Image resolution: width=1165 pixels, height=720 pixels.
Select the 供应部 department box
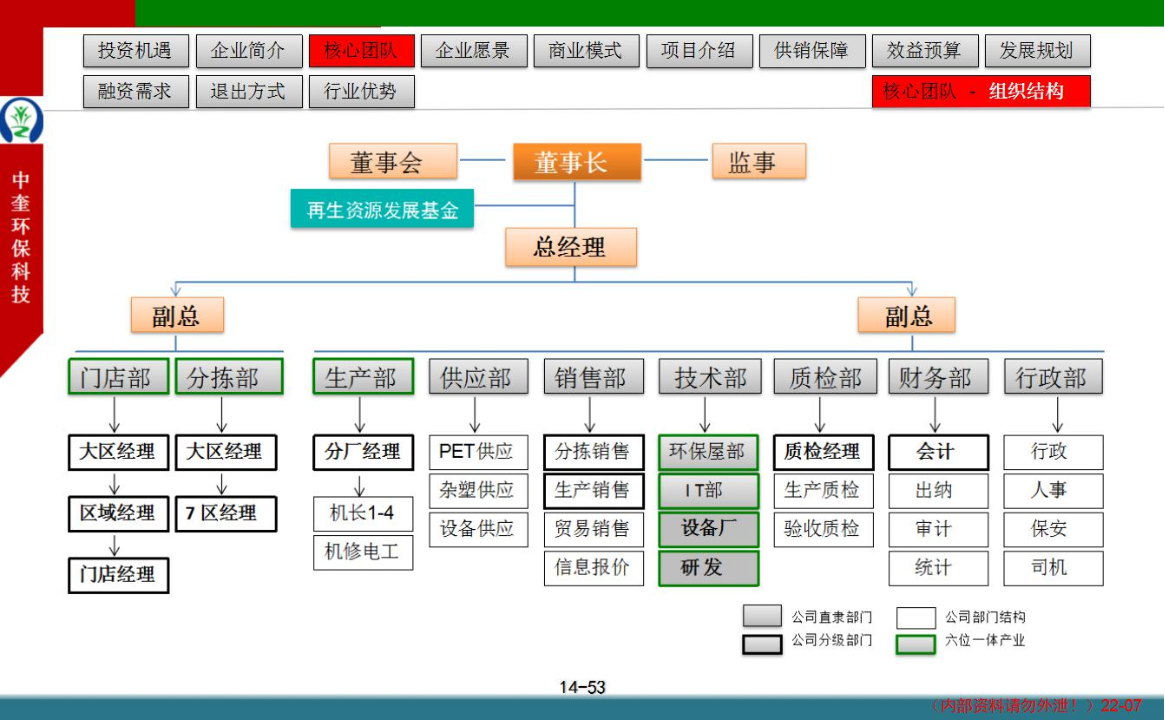point(478,377)
